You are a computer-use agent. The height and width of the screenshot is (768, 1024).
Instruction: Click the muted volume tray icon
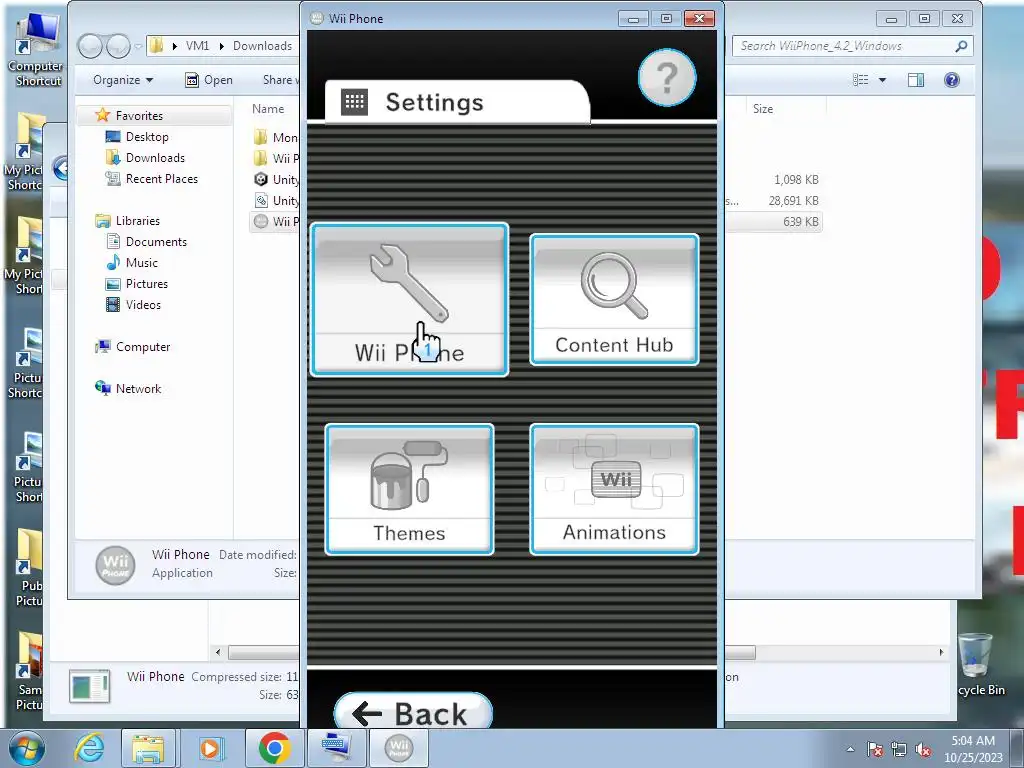tap(923, 749)
